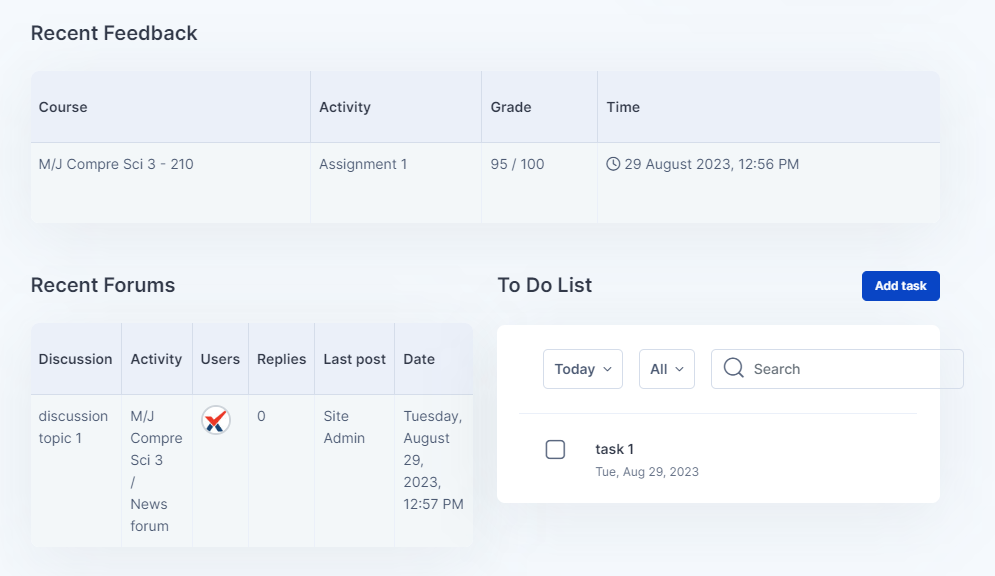Screen dimensions: 995x576
Task: Click the Discussion column header
Action: pos(75,359)
